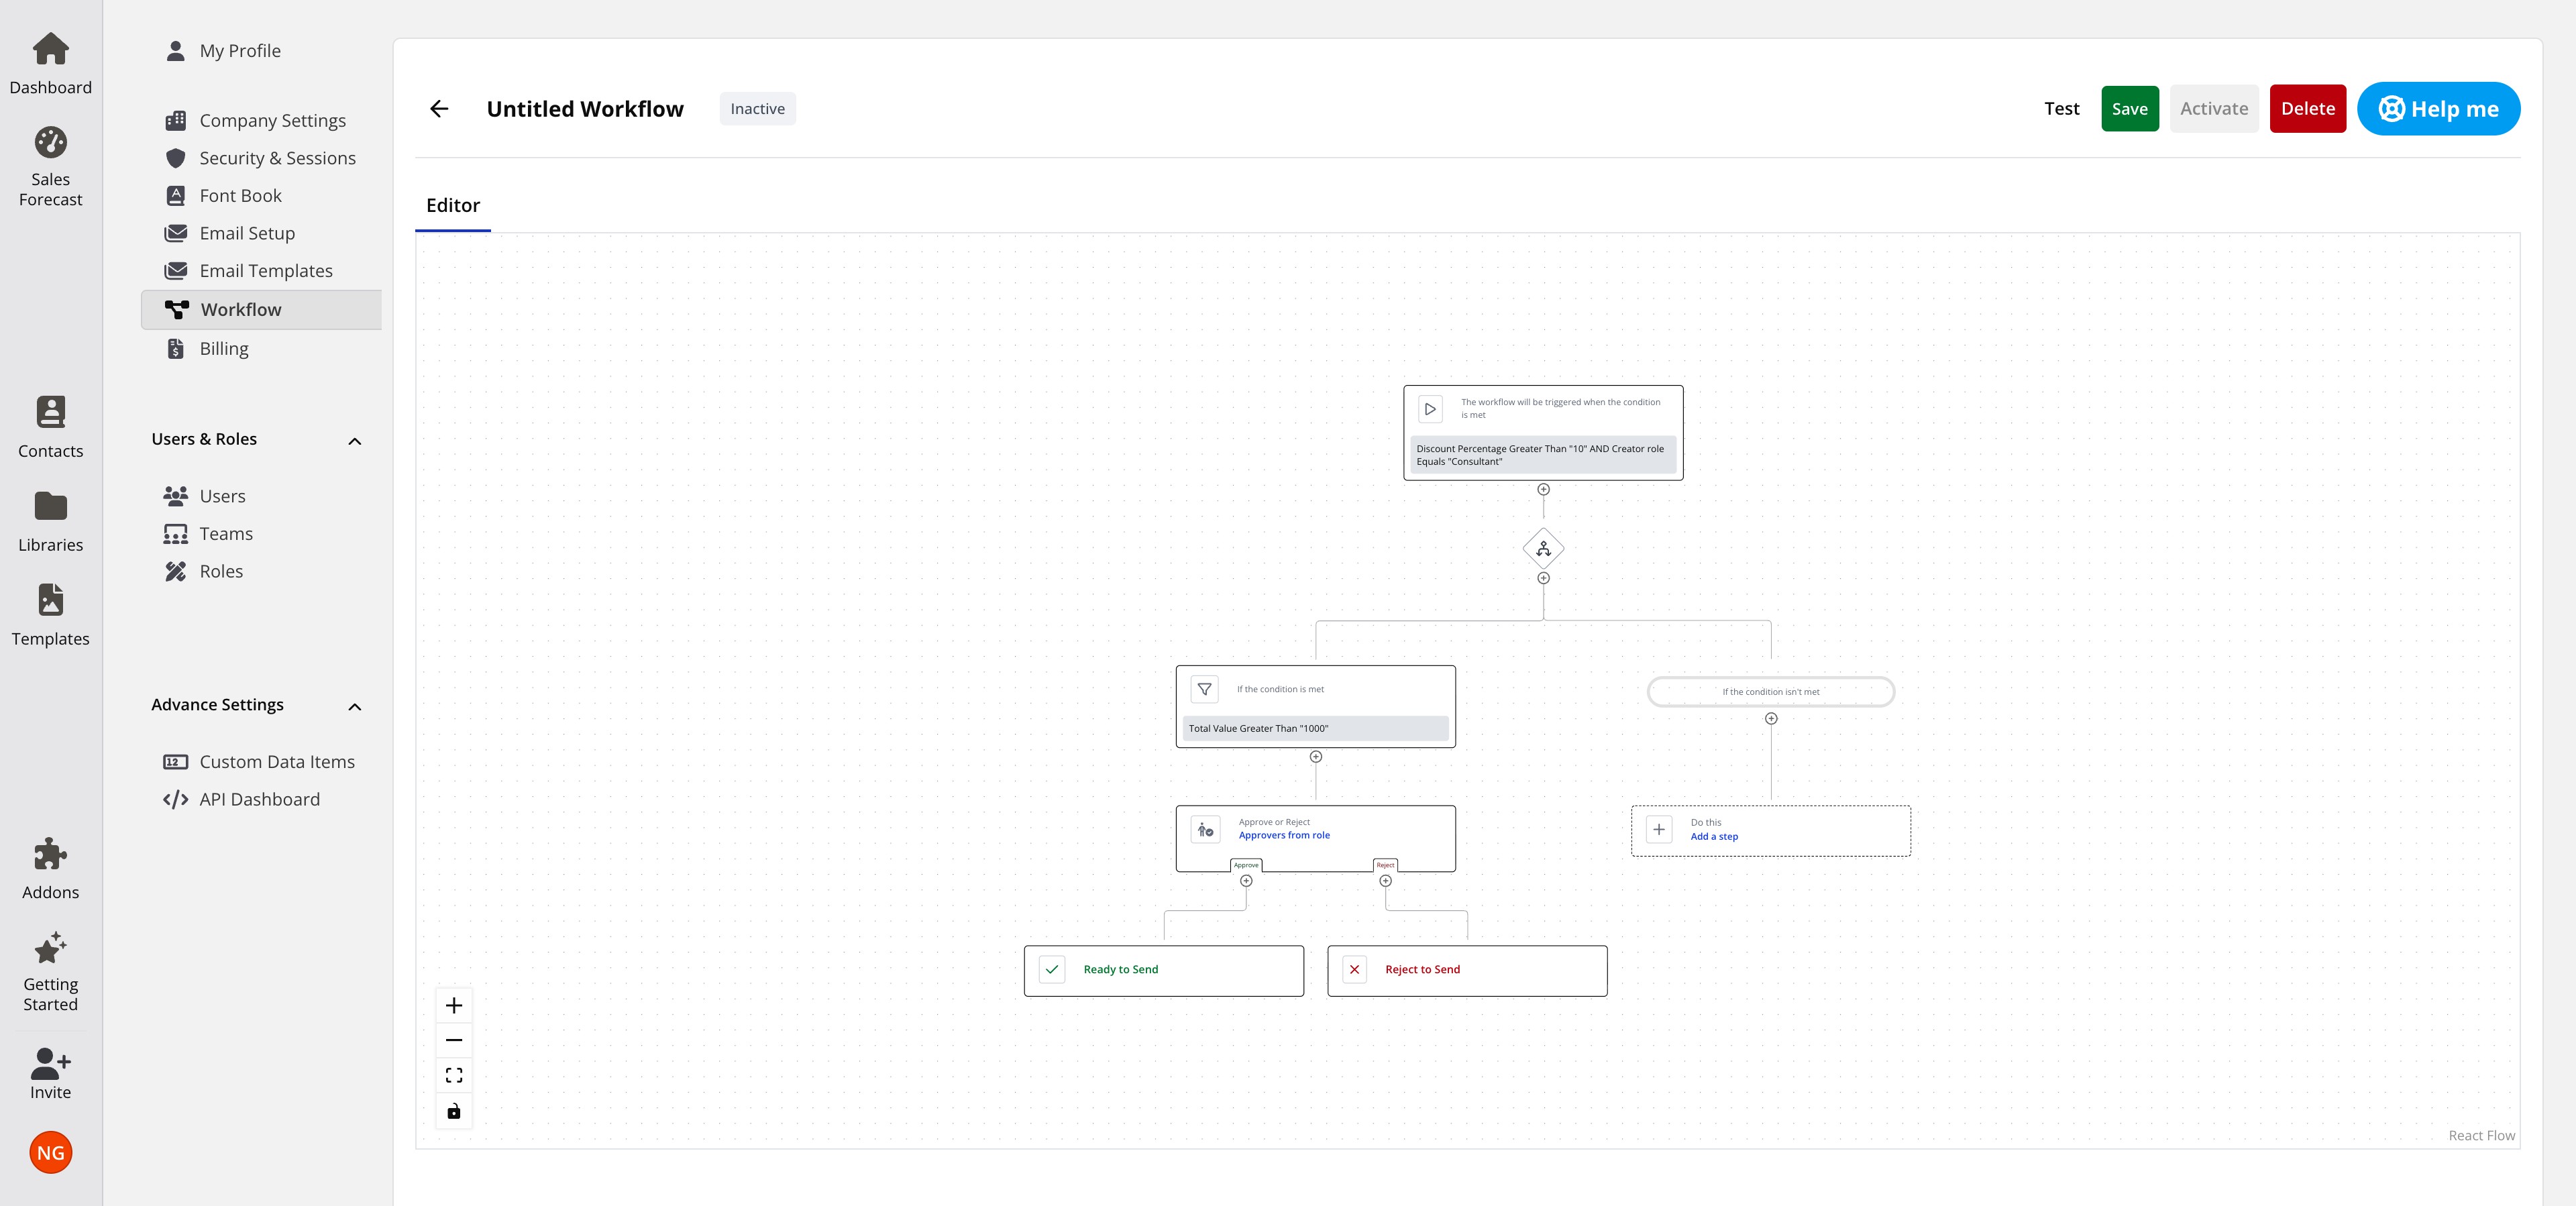Screen dimensions: 2576x1206
Task: Open Email Templates in settings menu
Action: [x=266, y=271]
